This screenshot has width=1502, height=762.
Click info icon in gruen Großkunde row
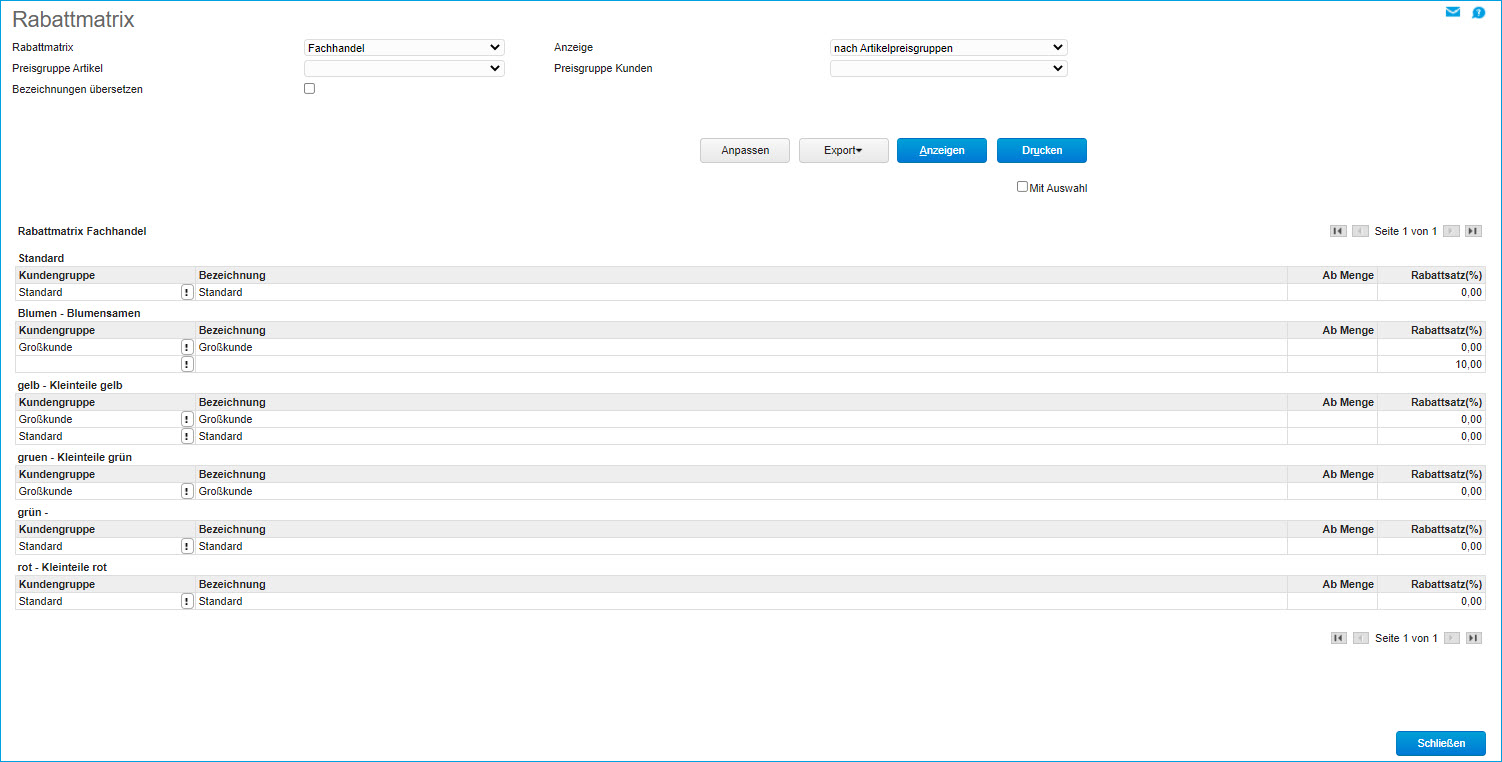(x=187, y=491)
